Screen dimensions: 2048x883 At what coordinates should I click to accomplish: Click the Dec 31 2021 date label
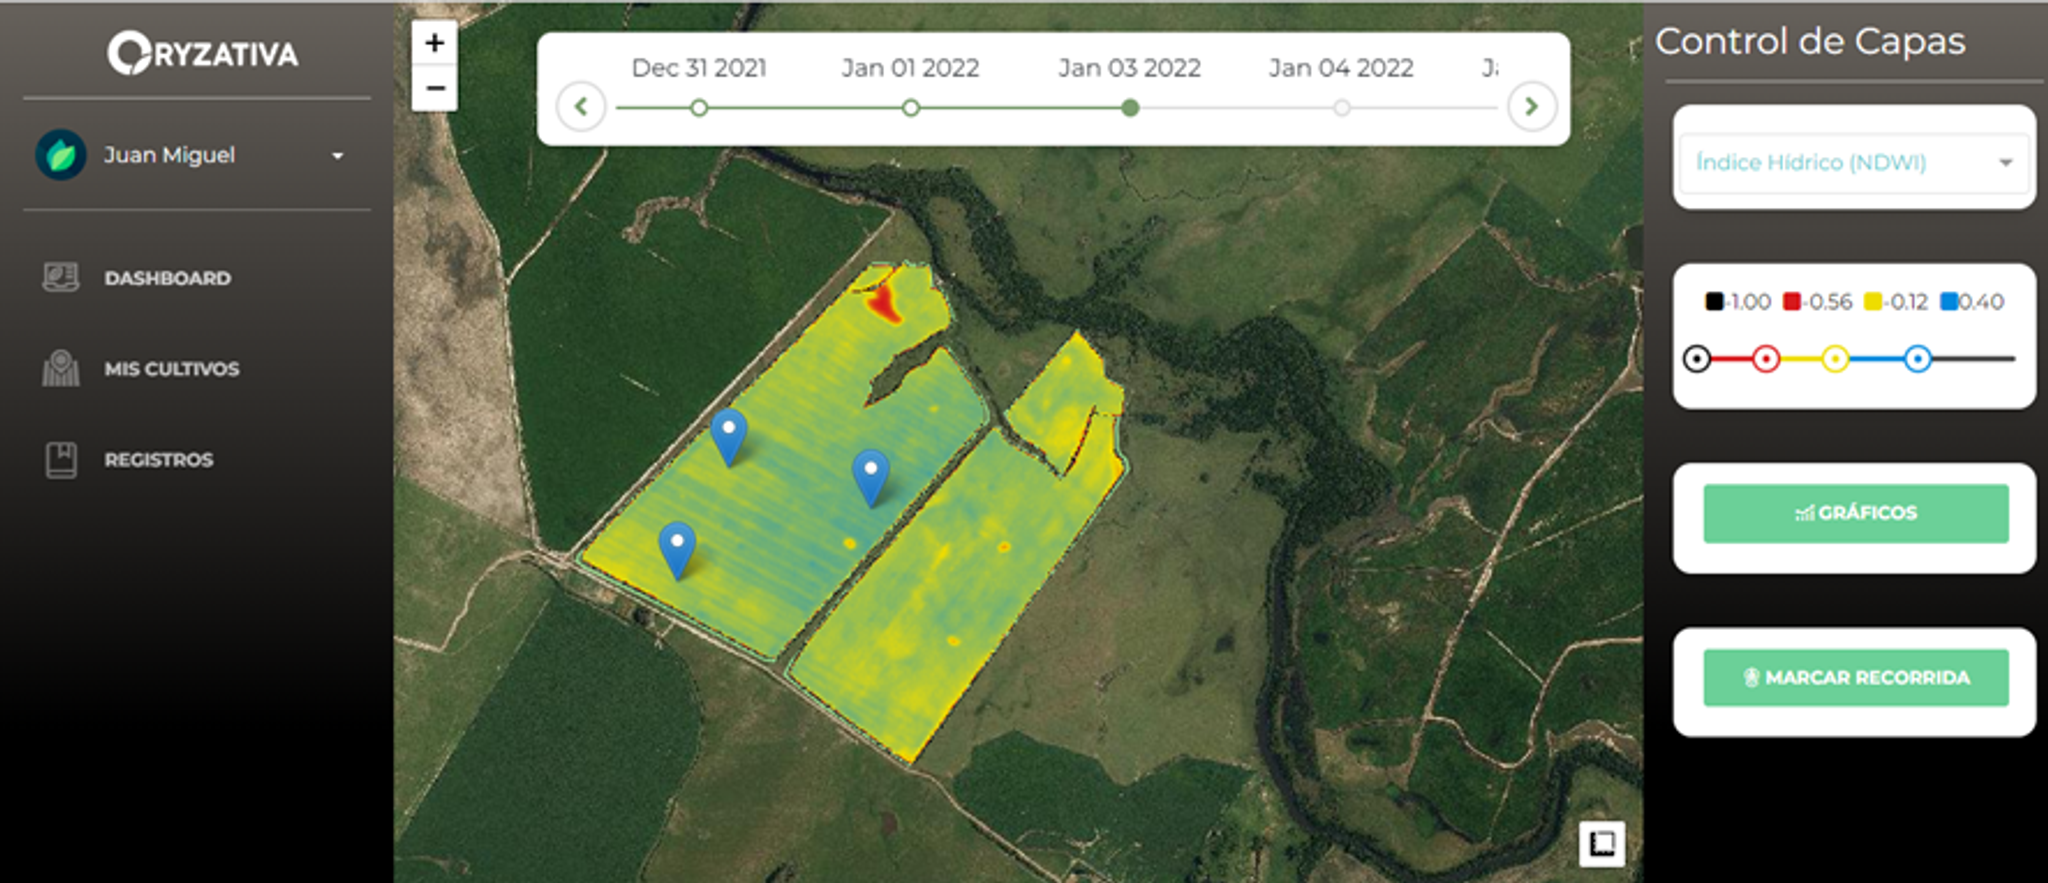pyautogui.click(x=699, y=68)
